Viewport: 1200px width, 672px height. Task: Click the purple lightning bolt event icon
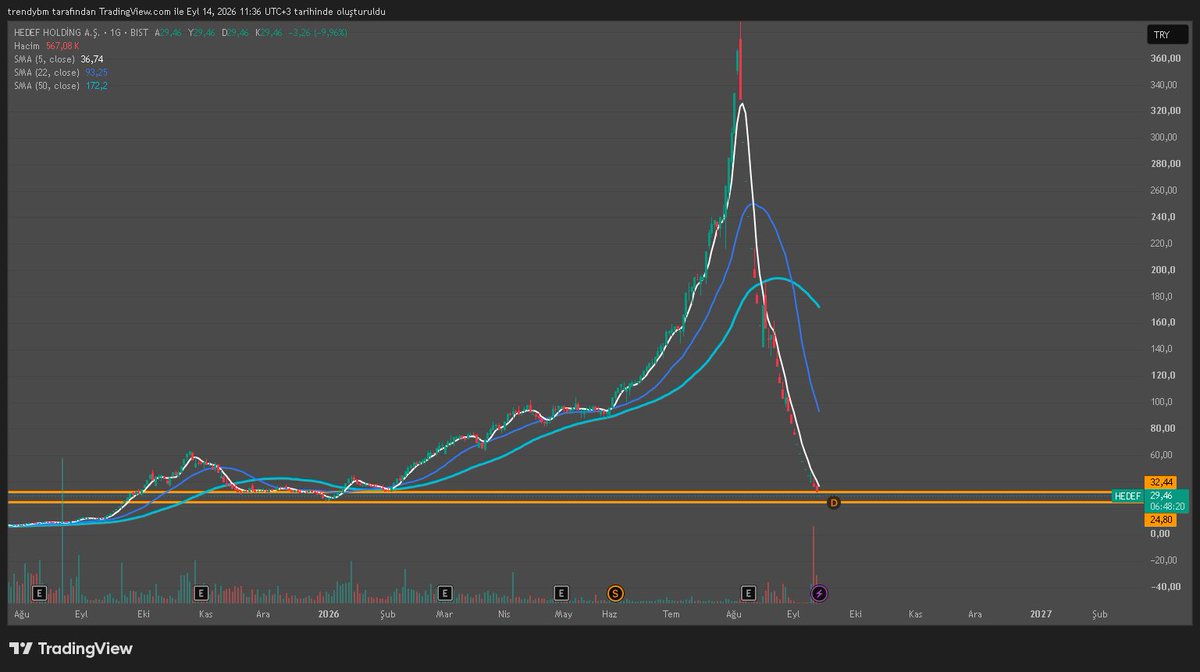click(820, 592)
